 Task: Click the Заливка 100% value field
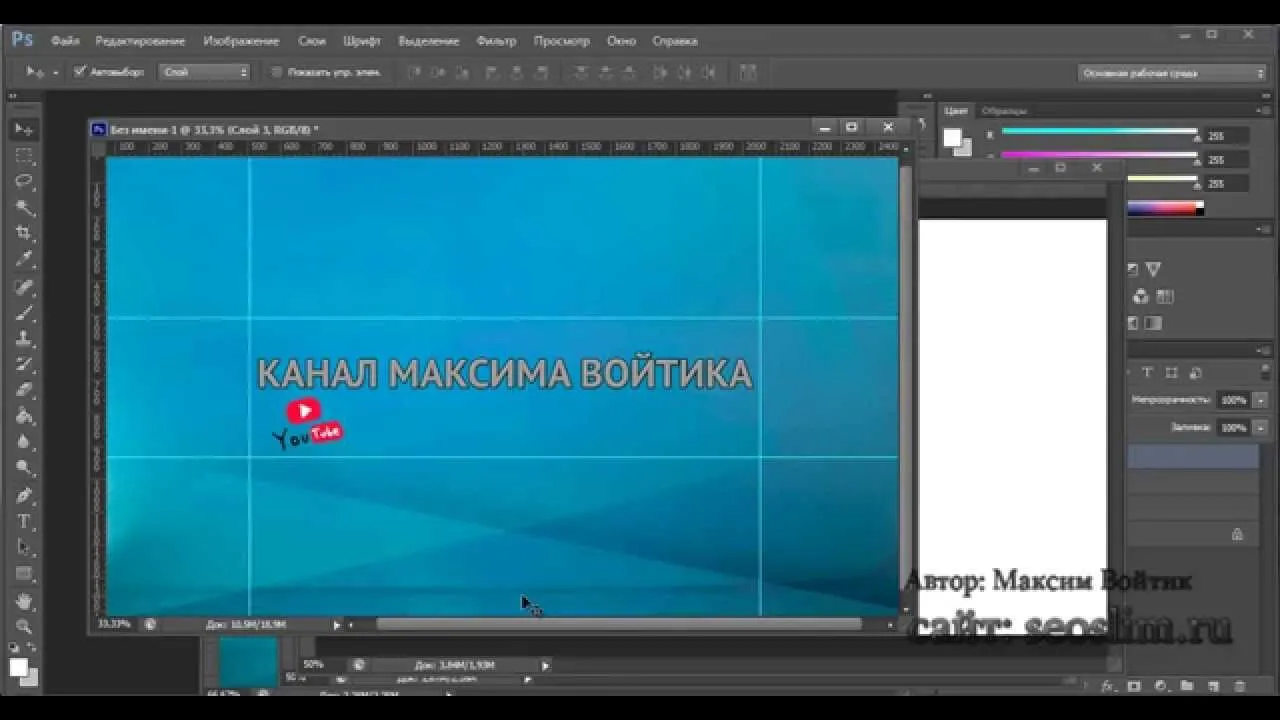tap(1234, 427)
